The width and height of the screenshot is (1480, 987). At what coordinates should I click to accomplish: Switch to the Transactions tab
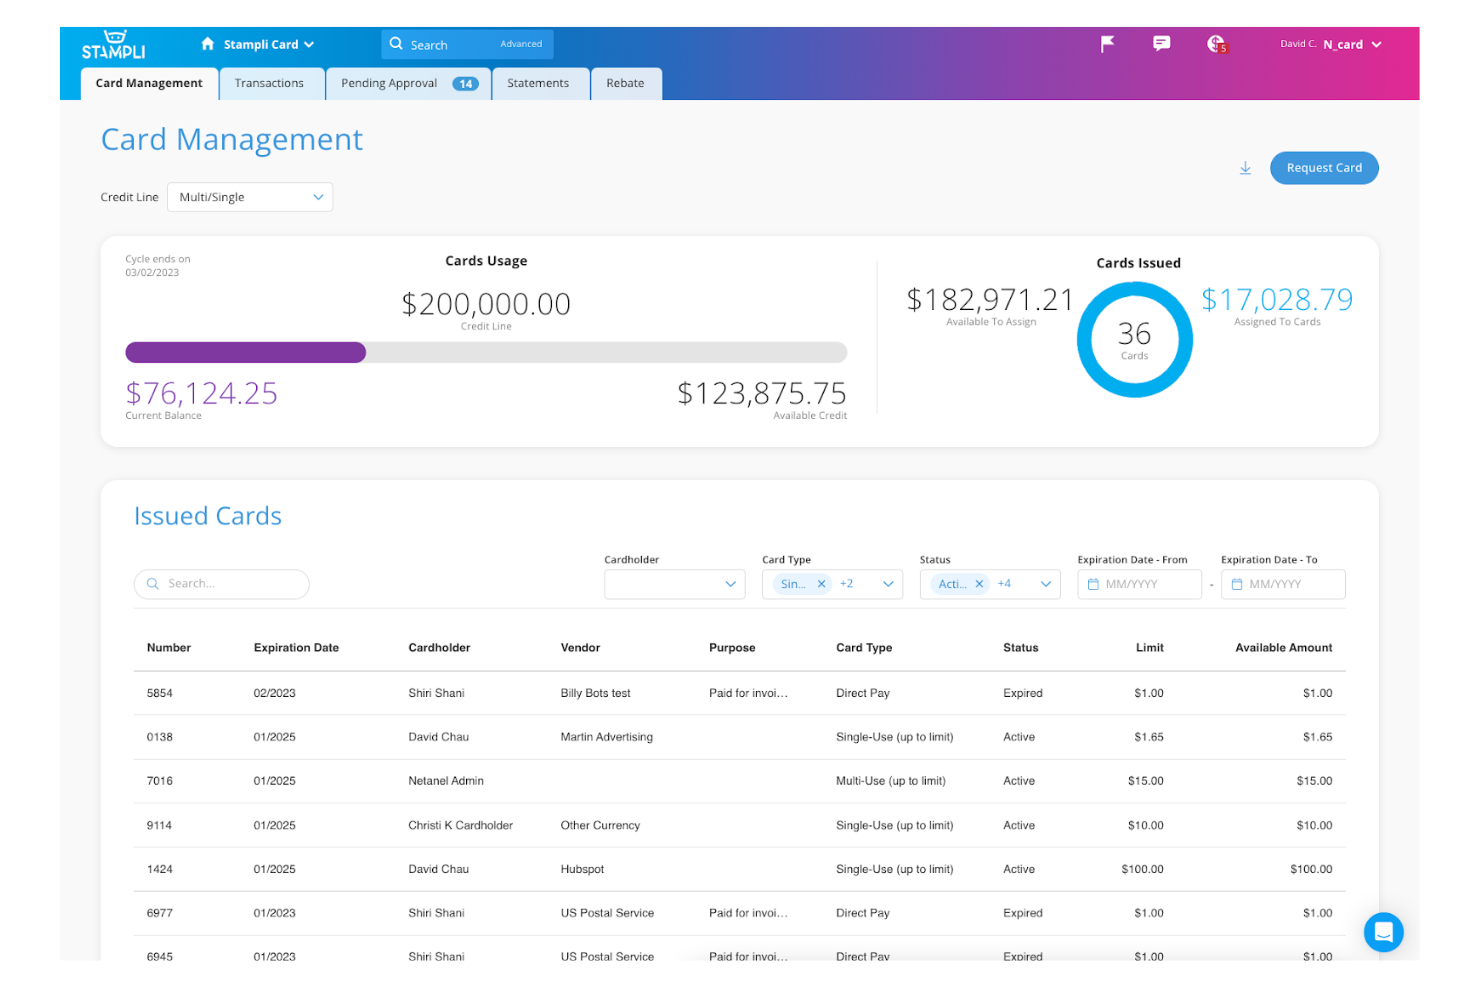[x=269, y=84]
